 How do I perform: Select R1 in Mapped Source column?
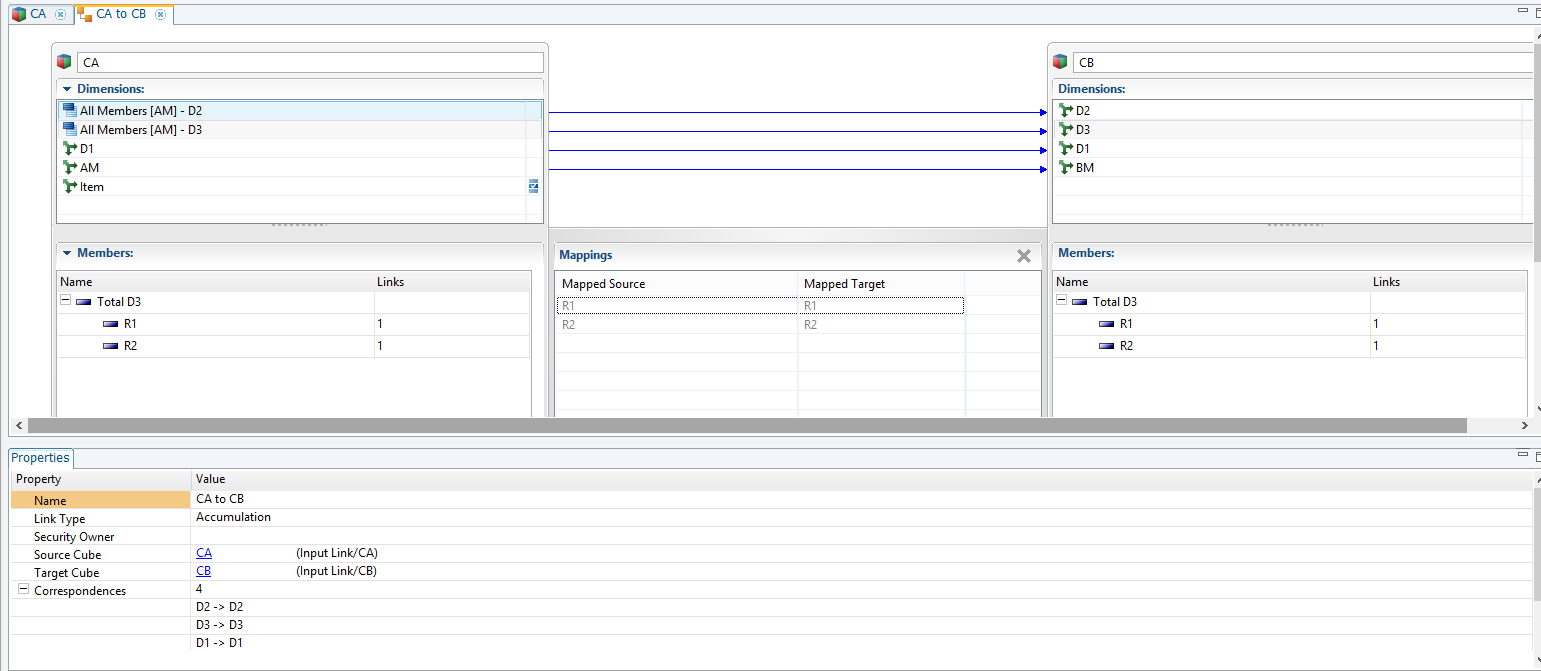[x=568, y=306]
